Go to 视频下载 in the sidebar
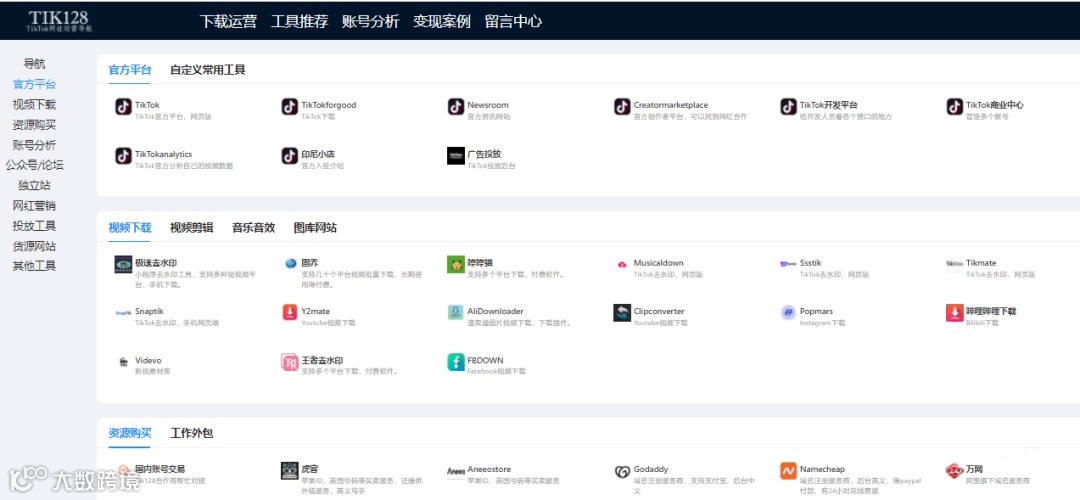 (34, 105)
